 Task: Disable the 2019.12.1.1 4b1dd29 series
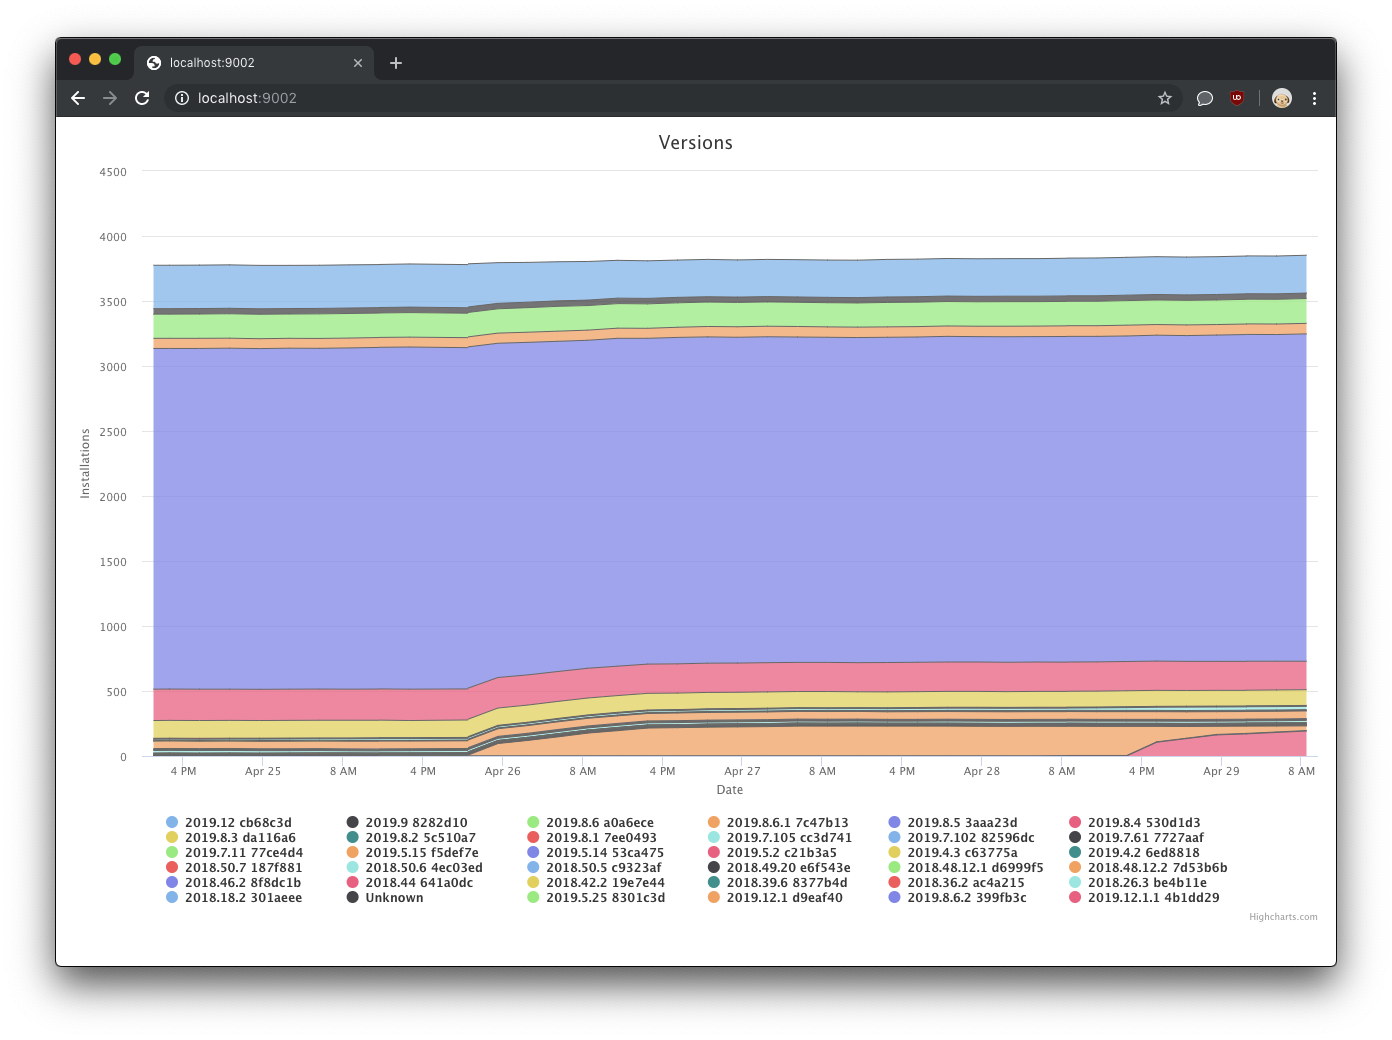1145,898
